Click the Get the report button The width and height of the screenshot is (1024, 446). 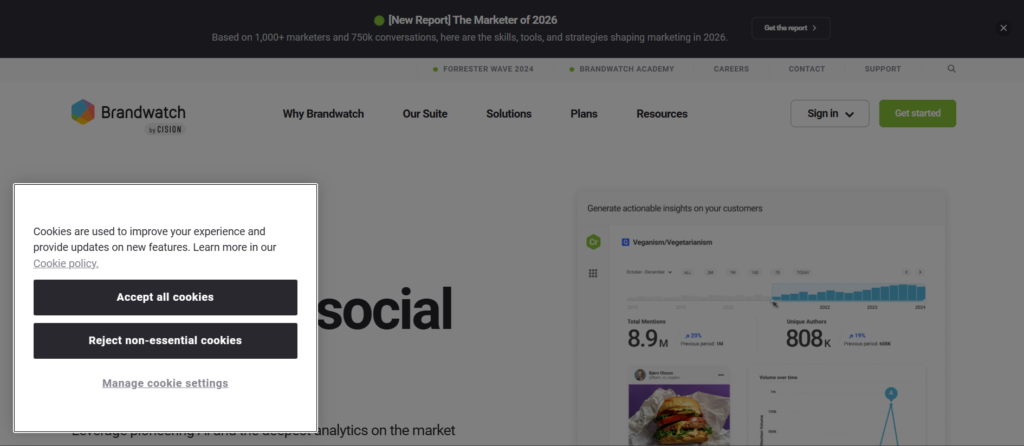point(790,28)
